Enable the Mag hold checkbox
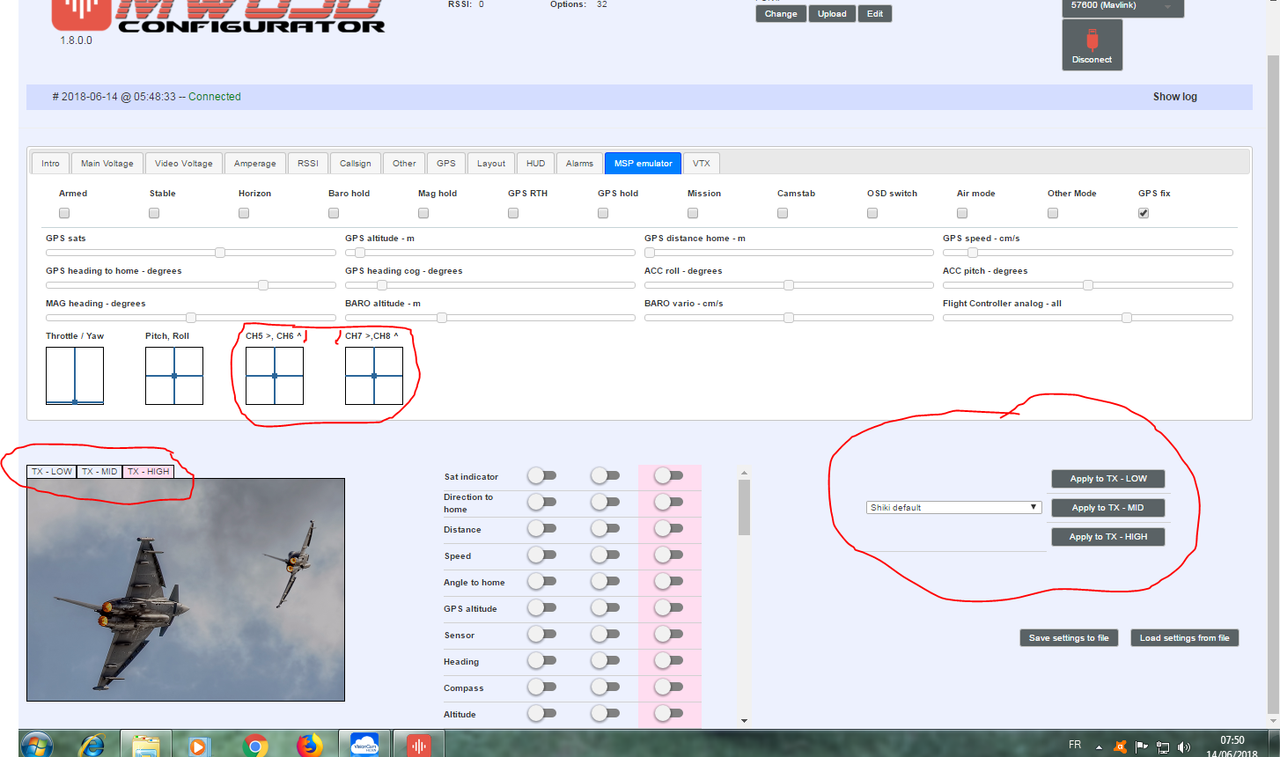 (x=423, y=213)
